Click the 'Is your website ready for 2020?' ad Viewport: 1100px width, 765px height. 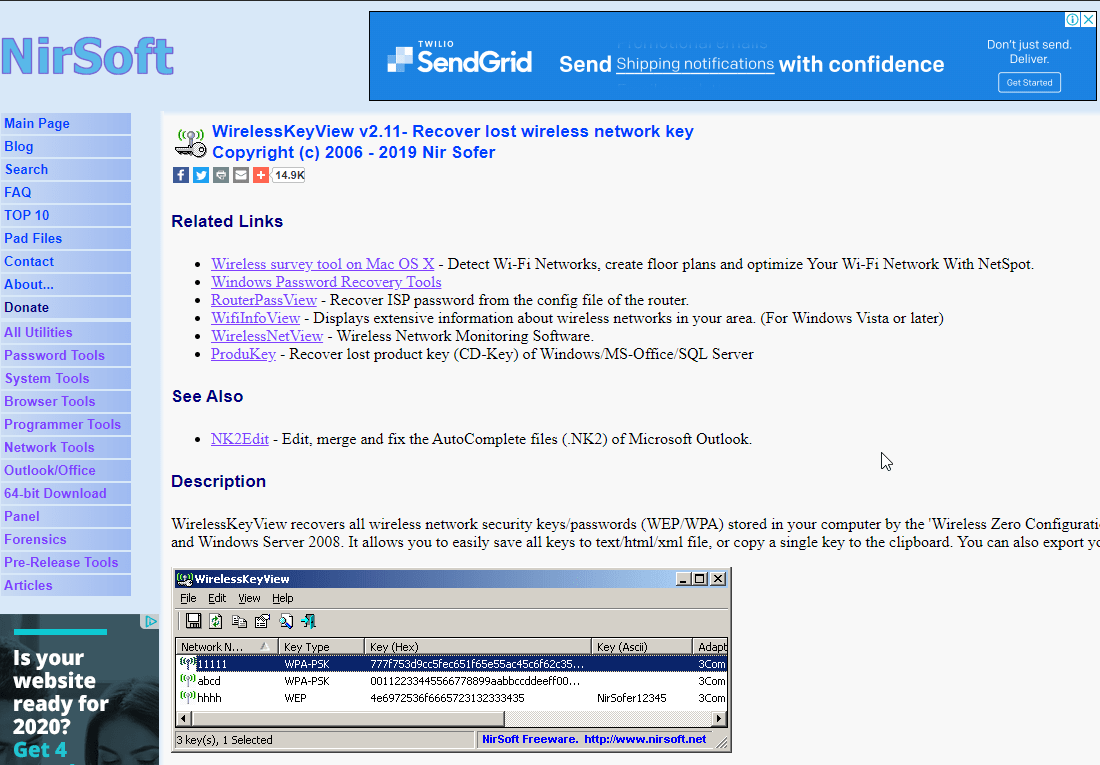click(79, 690)
